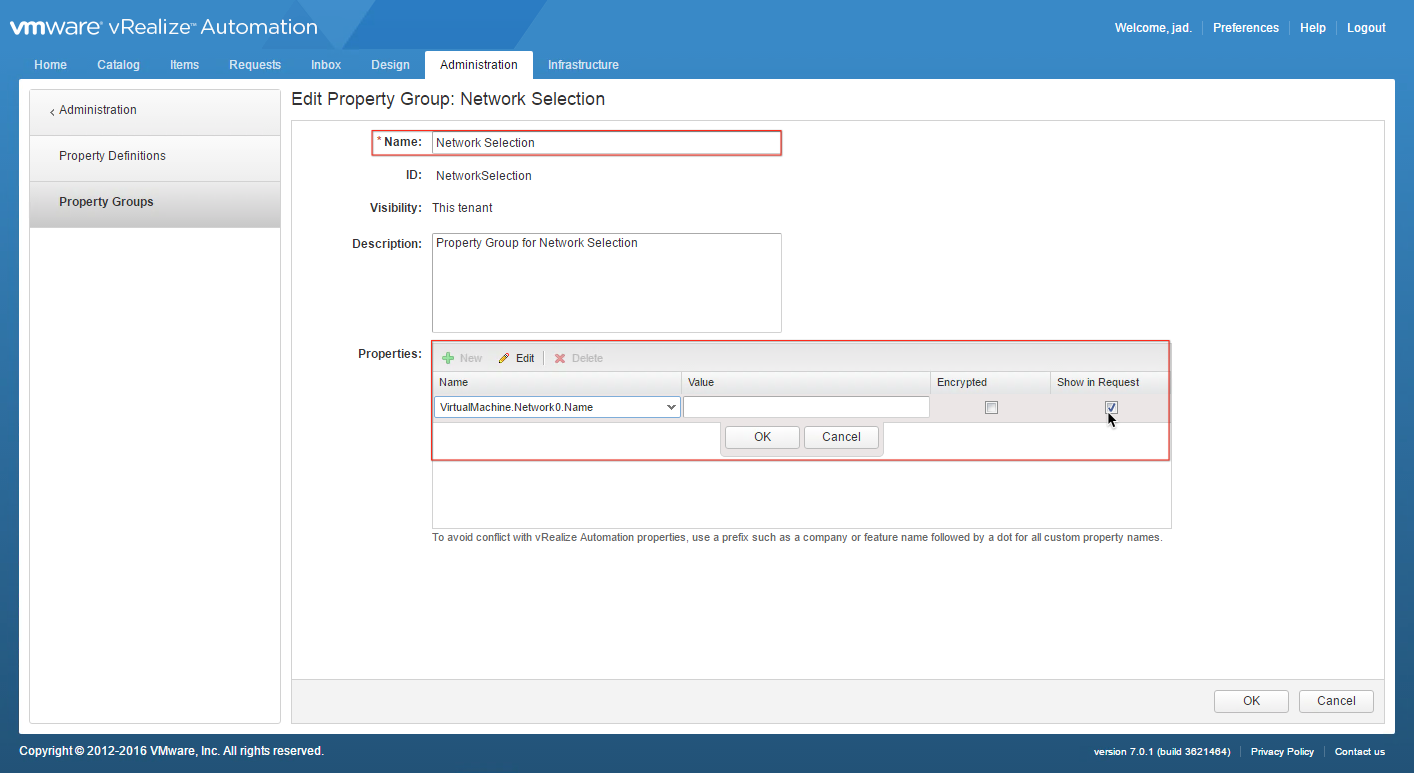Open the Preferences link
This screenshot has width=1414, height=773.
coord(1246,28)
